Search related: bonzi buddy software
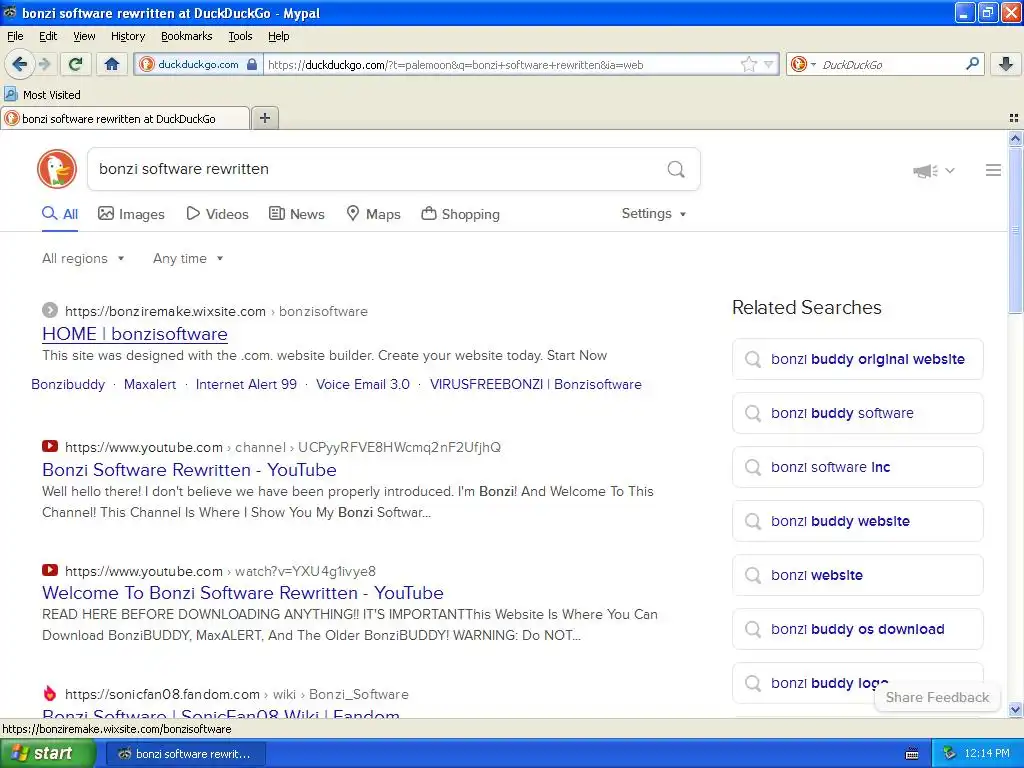 857,413
